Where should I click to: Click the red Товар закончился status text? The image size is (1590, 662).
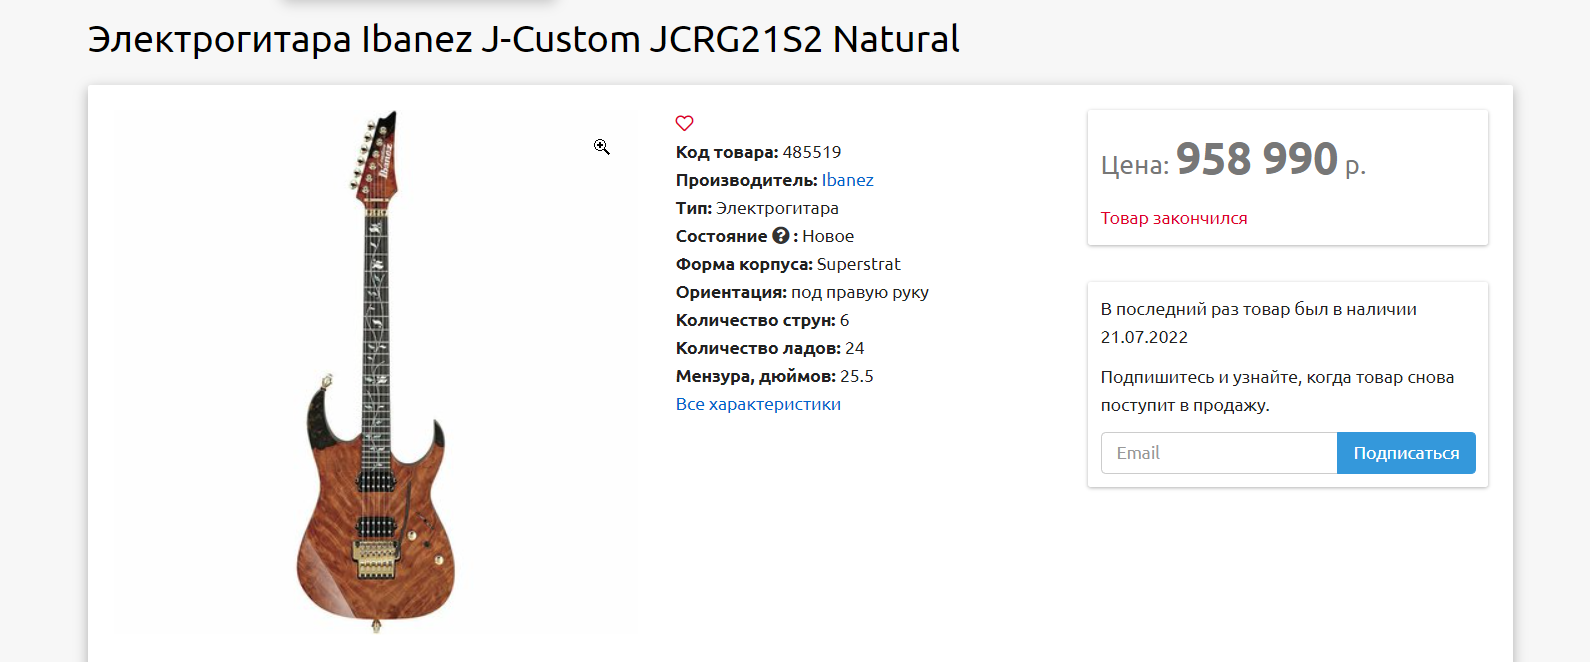point(1173,218)
